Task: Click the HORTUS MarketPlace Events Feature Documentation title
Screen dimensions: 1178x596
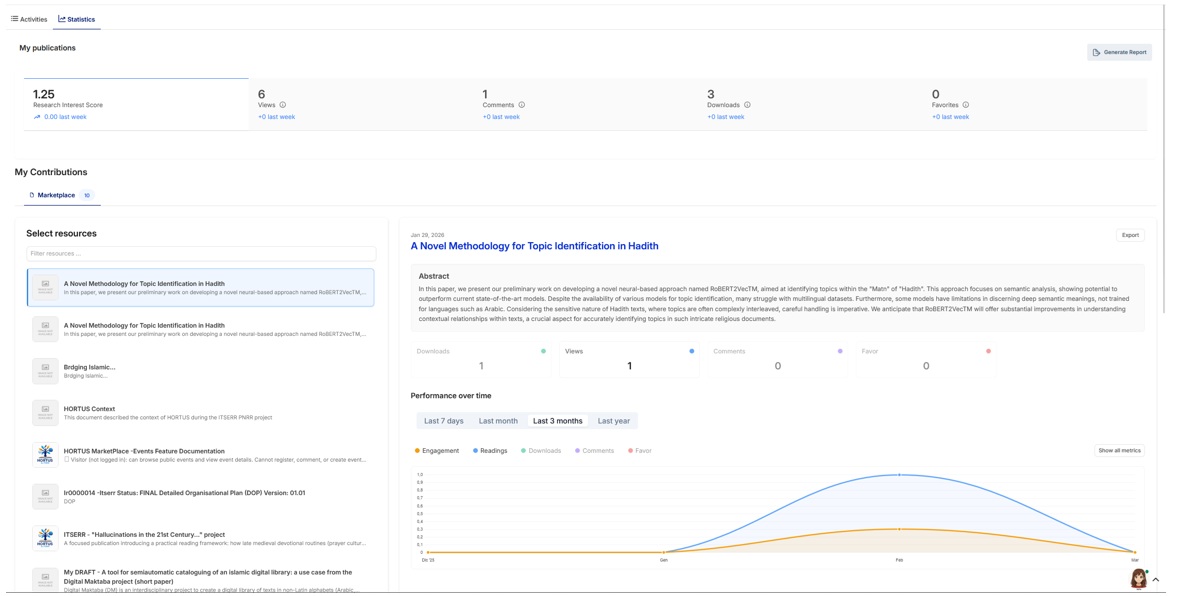Action: (143, 451)
